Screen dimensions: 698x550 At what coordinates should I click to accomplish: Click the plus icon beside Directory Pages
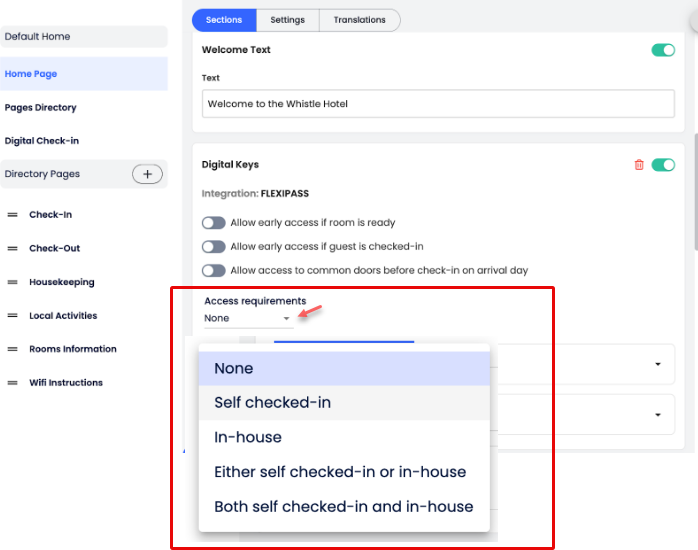pyautogui.click(x=147, y=174)
